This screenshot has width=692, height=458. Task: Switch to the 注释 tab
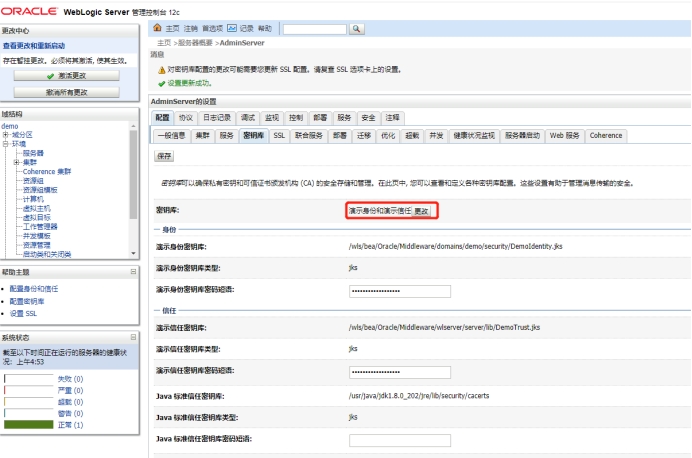coord(392,118)
